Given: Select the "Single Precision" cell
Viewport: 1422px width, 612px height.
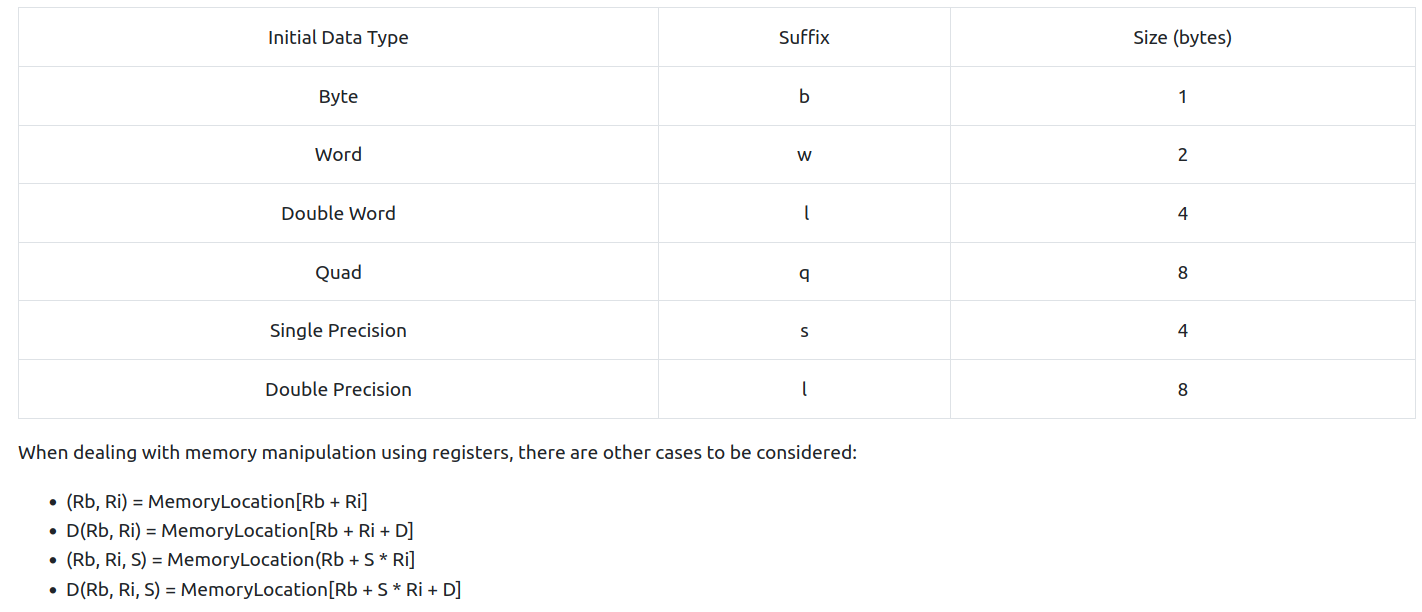Looking at the screenshot, I should (338, 331).
